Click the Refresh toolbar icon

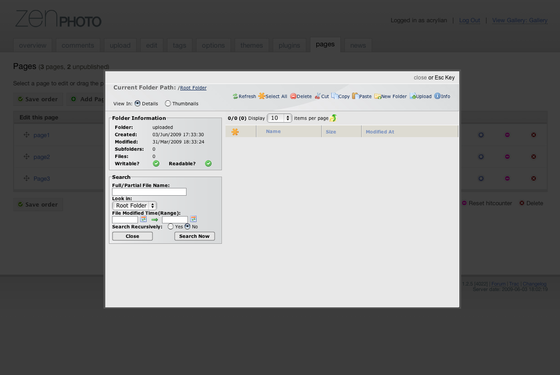tap(235, 96)
